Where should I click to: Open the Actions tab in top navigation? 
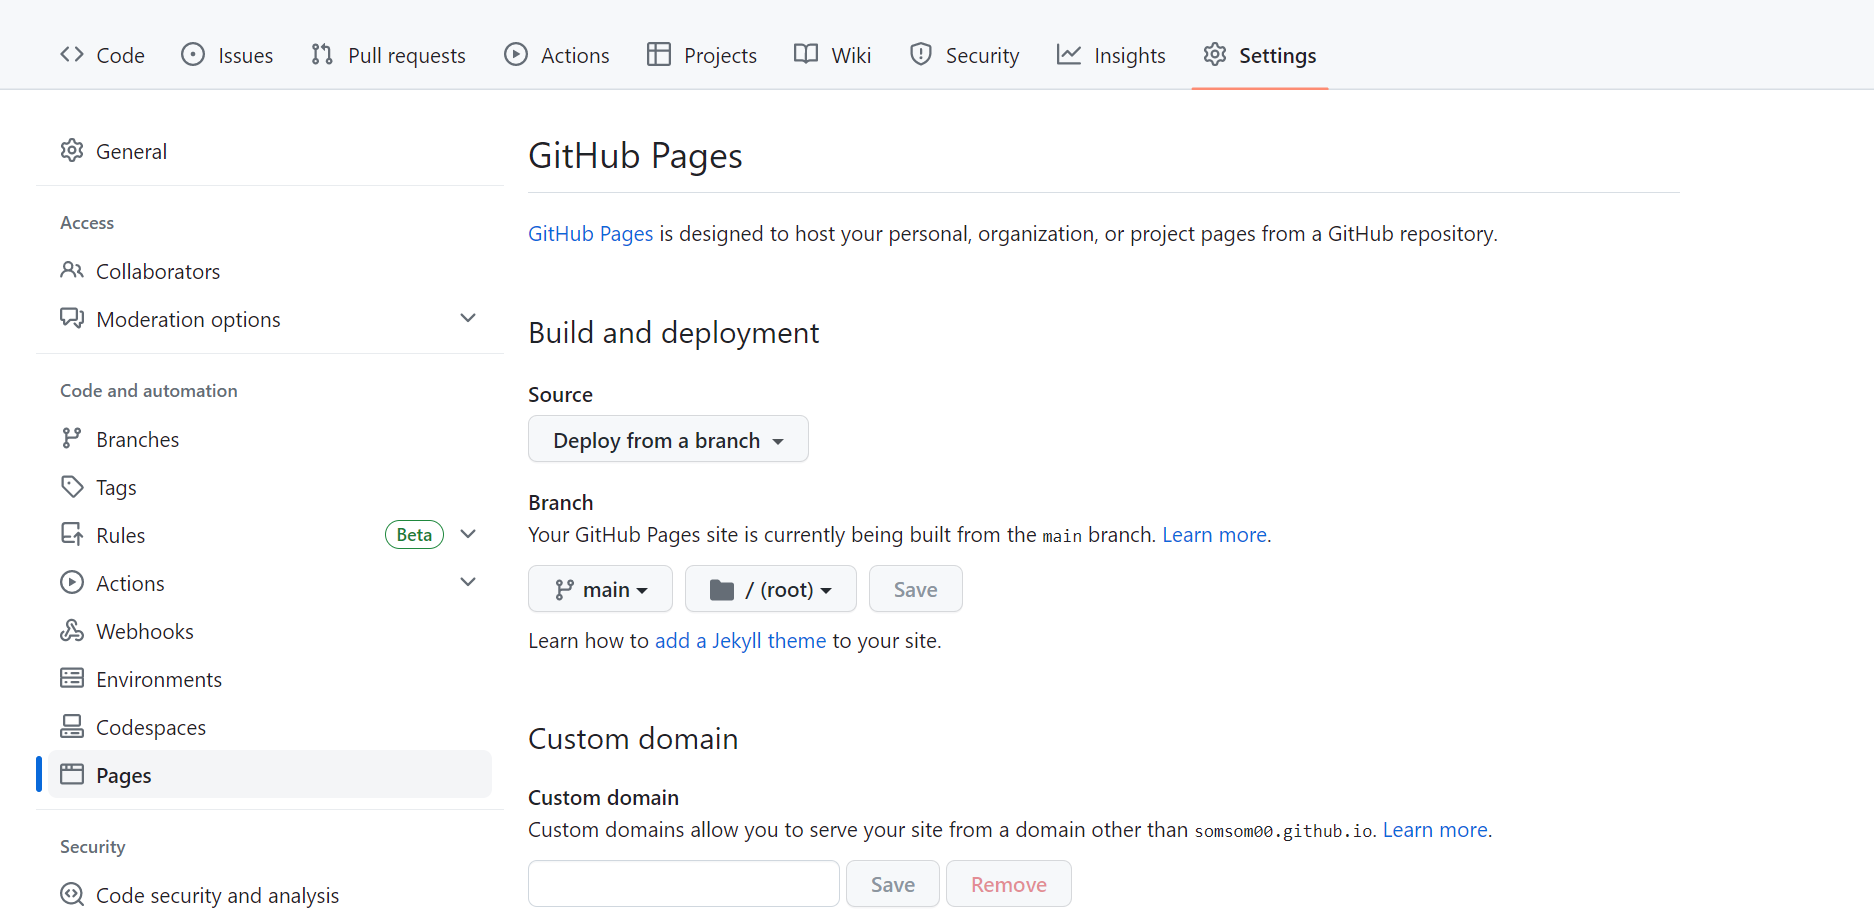(x=556, y=55)
